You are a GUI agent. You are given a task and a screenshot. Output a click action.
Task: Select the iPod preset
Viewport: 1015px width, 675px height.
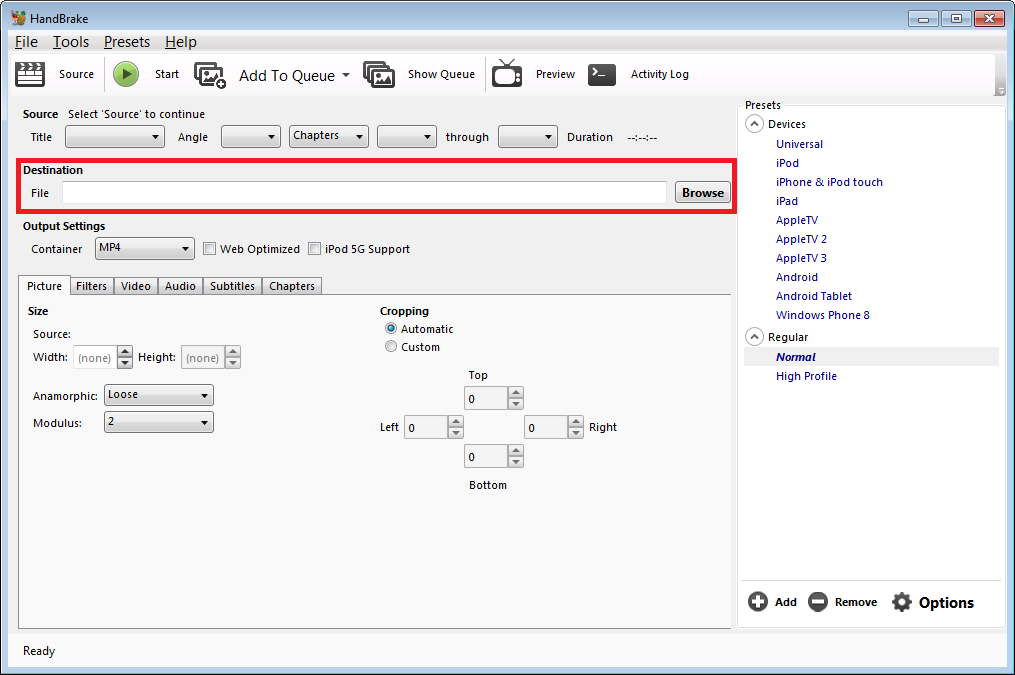(x=787, y=163)
